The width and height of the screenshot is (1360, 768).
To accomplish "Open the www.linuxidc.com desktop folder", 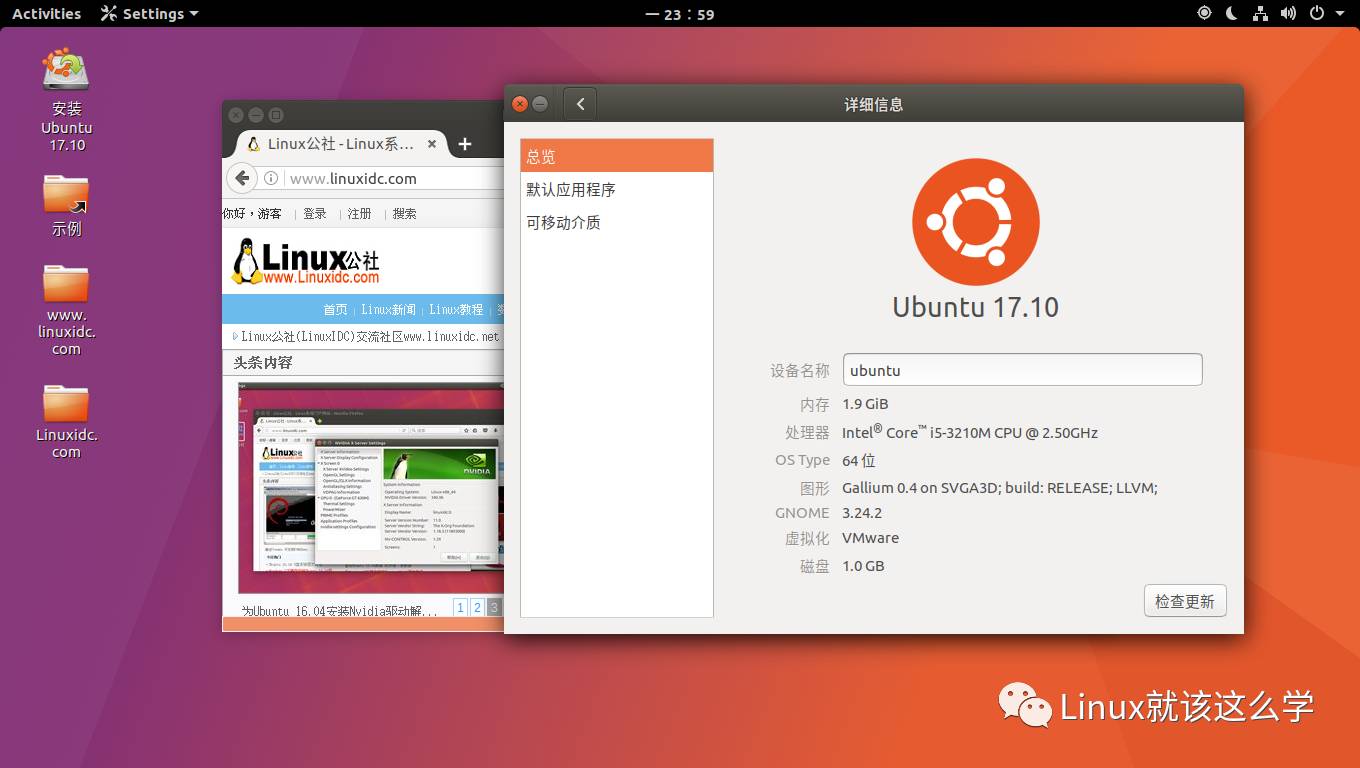I will click(x=66, y=309).
